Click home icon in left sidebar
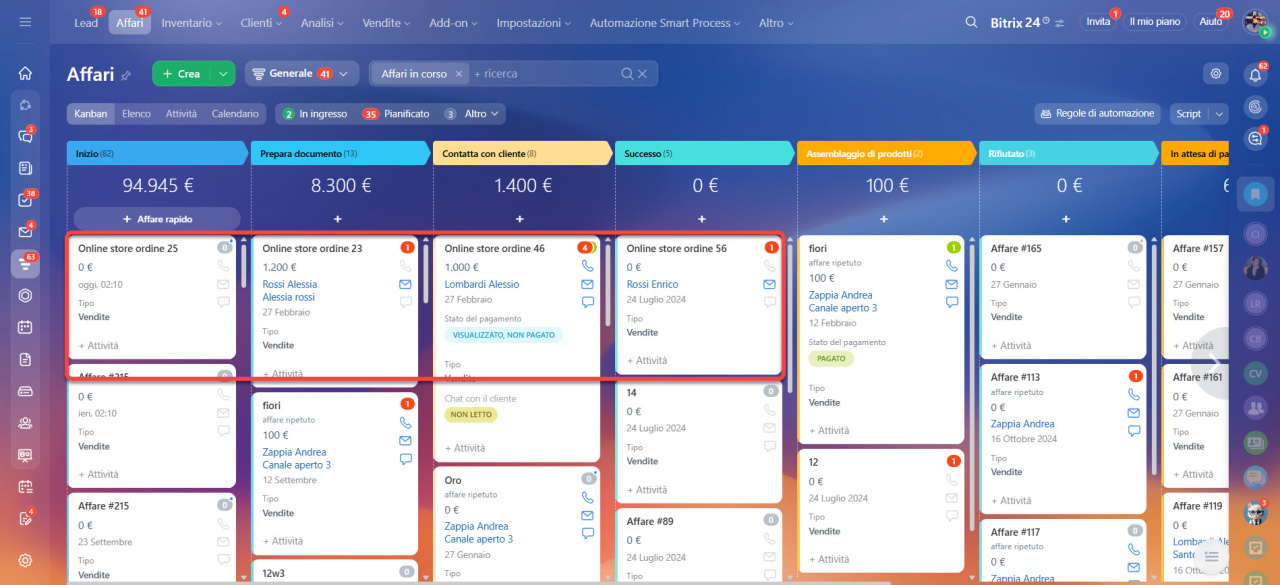1280x585 pixels. click(25, 74)
